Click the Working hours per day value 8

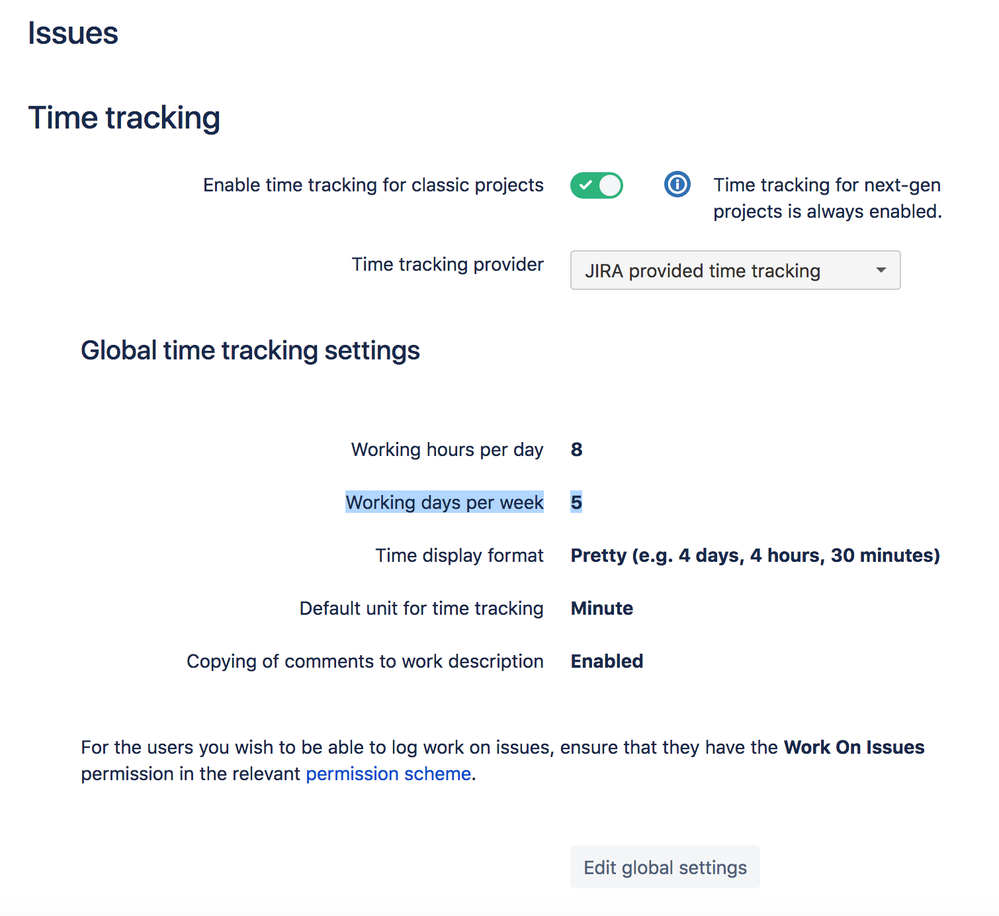point(576,449)
